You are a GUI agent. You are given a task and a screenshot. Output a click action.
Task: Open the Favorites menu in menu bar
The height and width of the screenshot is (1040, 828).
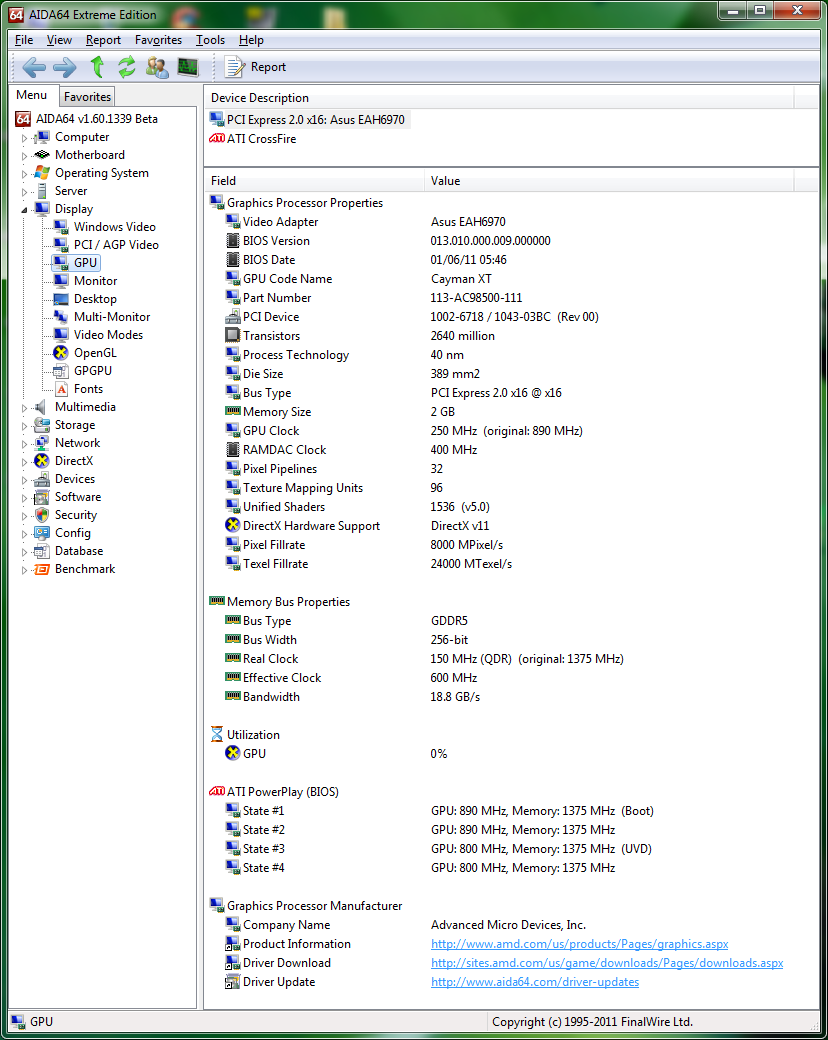pos(158,40)
